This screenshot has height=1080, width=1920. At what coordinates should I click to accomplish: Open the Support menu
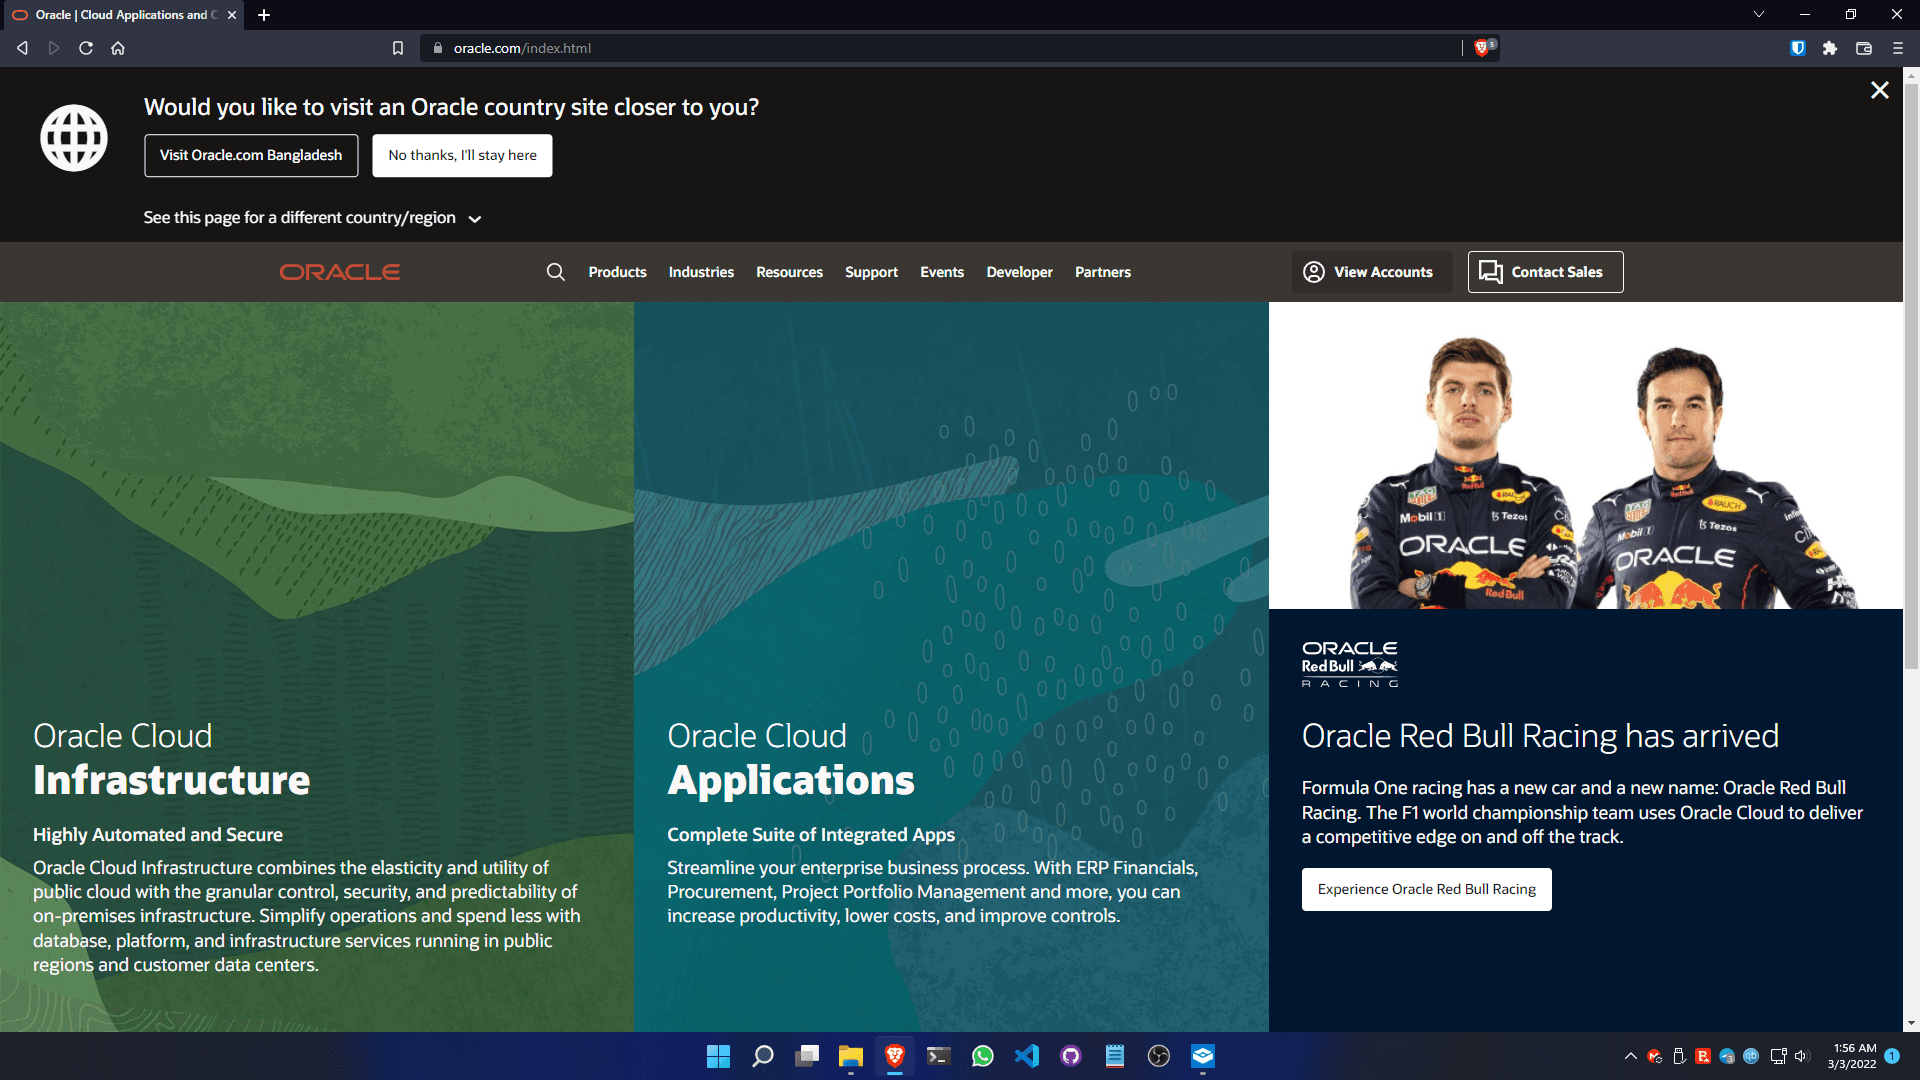(871, 272)
